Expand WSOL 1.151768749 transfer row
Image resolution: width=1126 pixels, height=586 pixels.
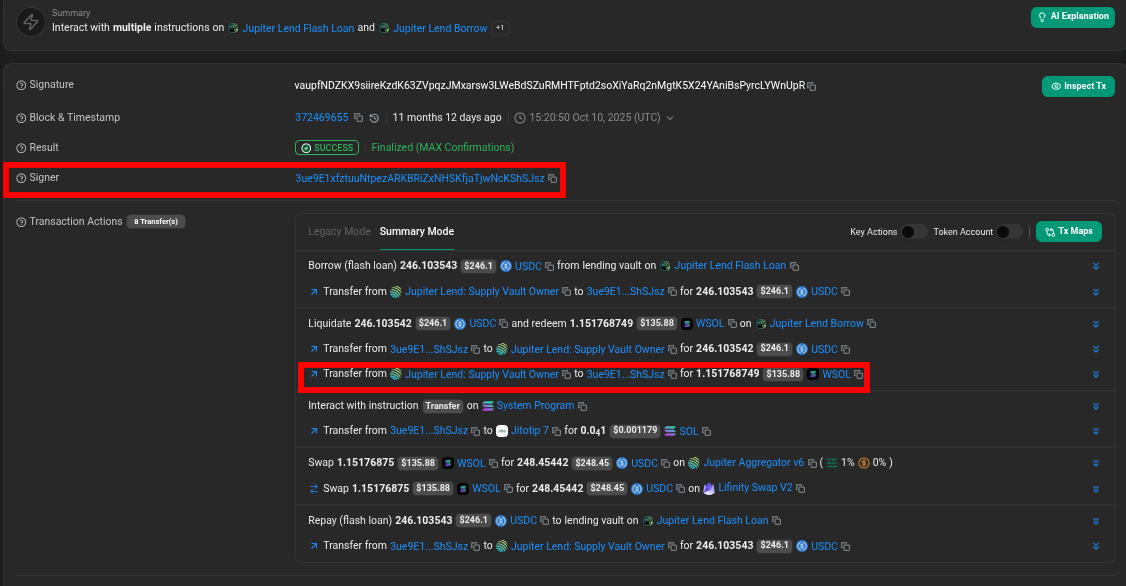pyautogui.click(x=1096, y=374)
